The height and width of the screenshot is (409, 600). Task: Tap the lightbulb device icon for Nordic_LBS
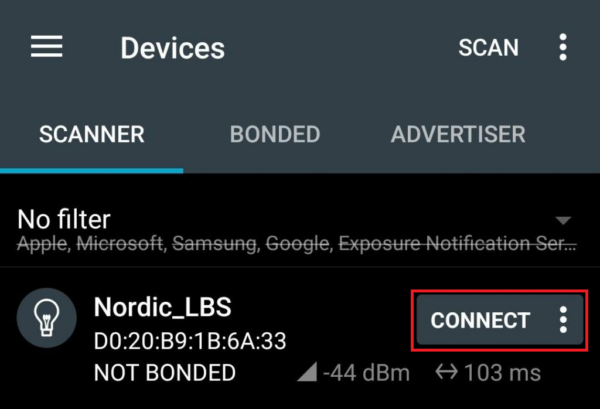click(x=46, y=318)
